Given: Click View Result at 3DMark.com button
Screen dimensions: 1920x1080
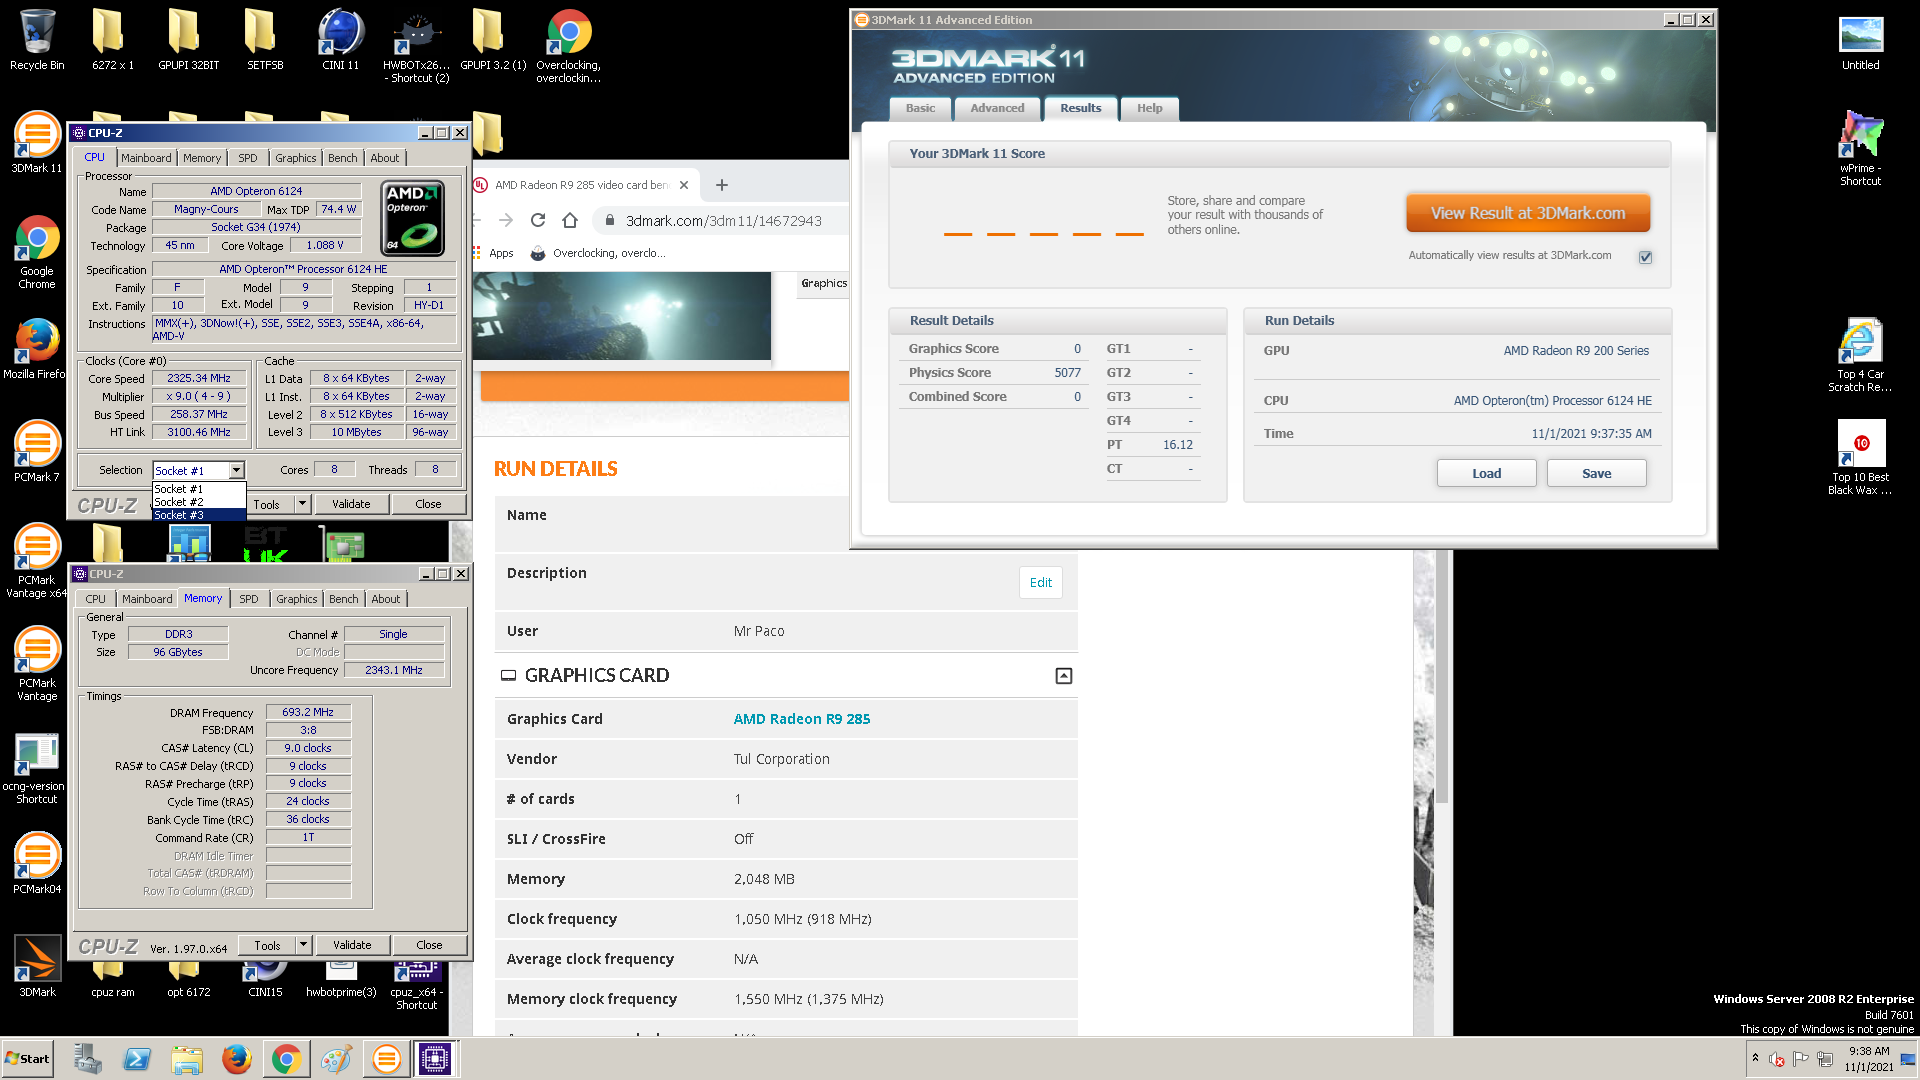Looking at the screenshot, I should [x=1527, y=213].
